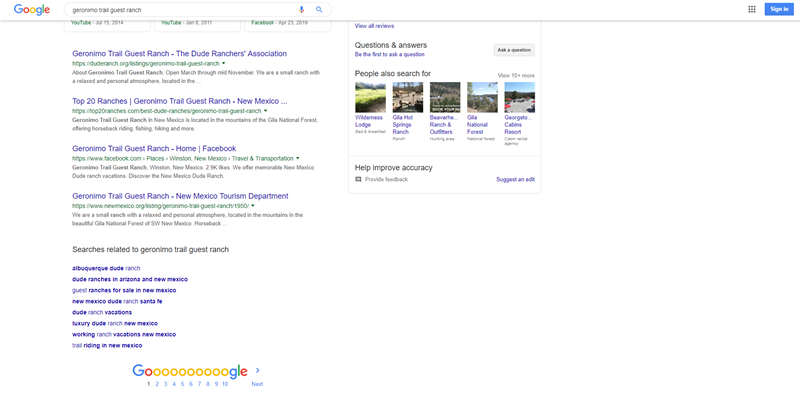Open Top 20 Ranches result link
Image resolution: width=800 pixels, height=398 pixels.
pos(180,101)
